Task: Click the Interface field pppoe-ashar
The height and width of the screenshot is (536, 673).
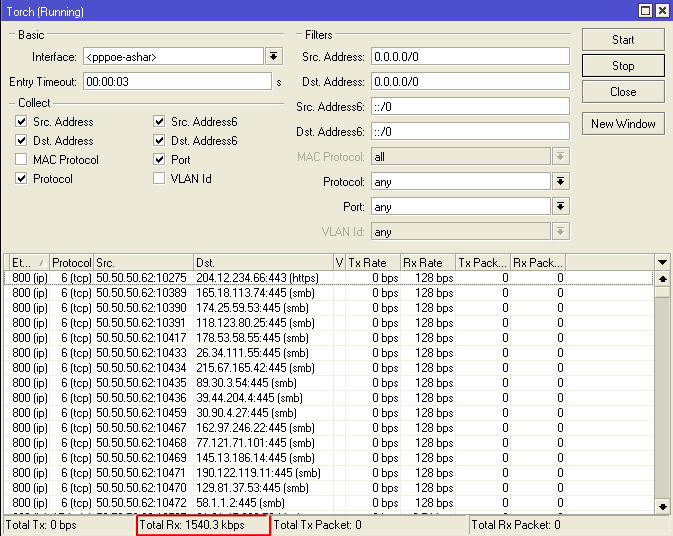Action: [x=173, y=56]
